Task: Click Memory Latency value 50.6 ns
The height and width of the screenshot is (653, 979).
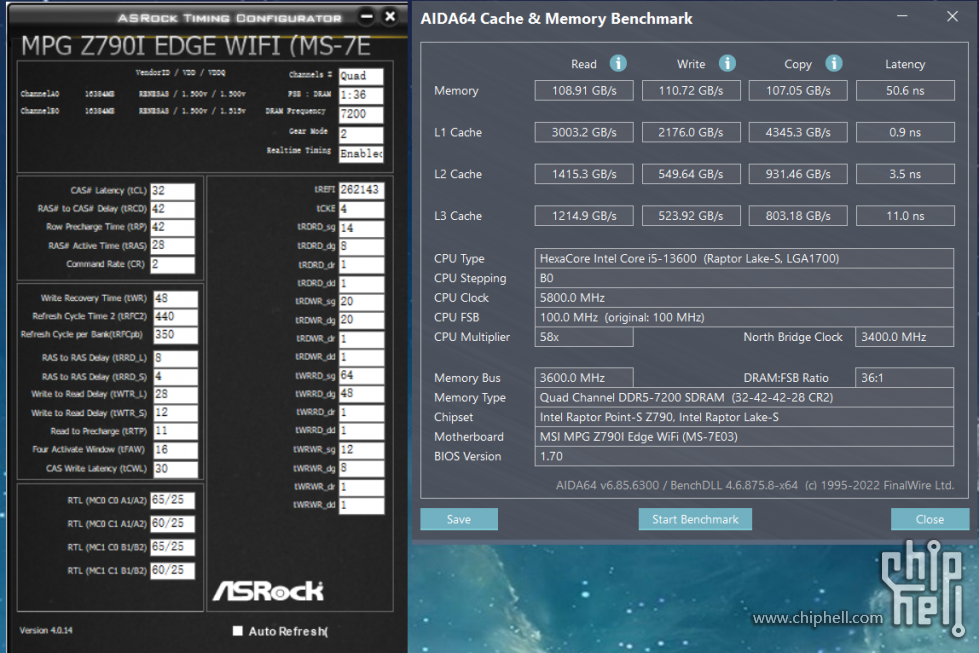Action: (905, 91)
